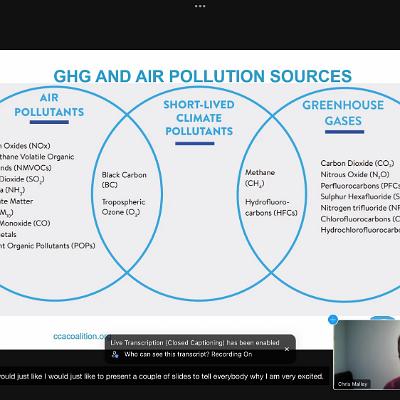Open the three-dot more options menu
Screen dimensions: 400x400
(200, 6)
